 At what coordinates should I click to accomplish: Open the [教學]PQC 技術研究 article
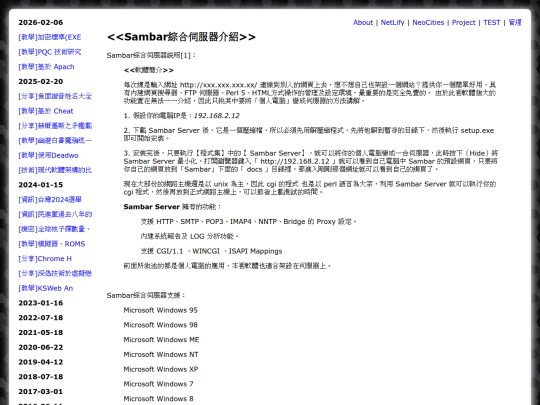(50, 52)
